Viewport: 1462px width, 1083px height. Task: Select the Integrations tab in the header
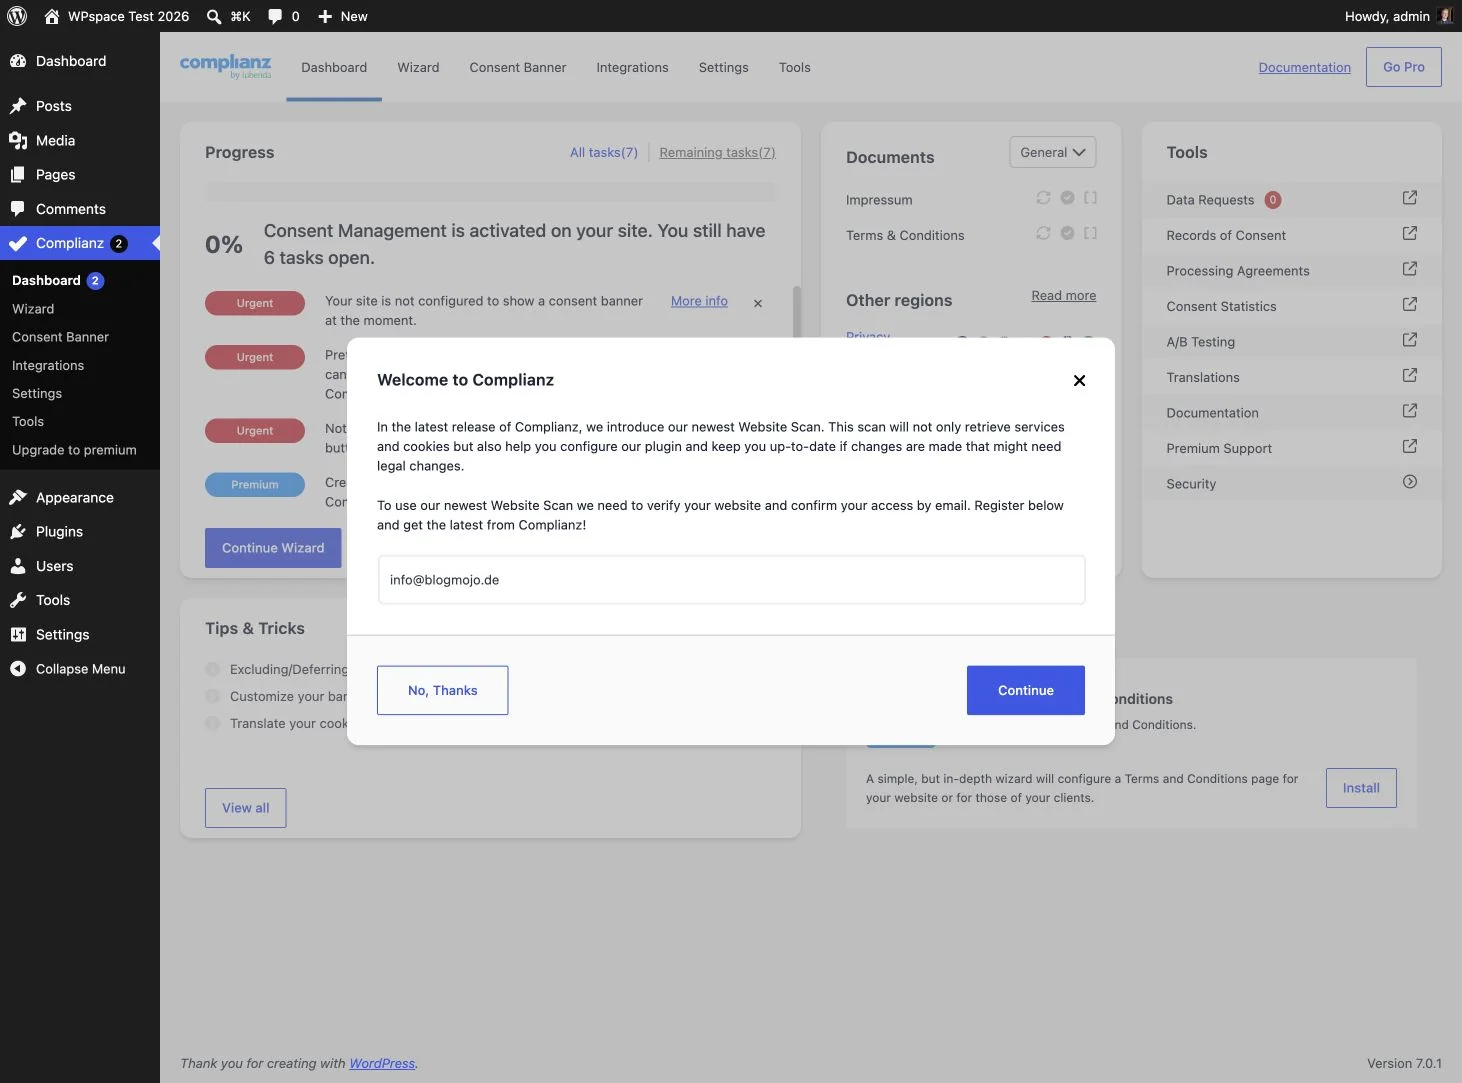(x=632, y=67)
